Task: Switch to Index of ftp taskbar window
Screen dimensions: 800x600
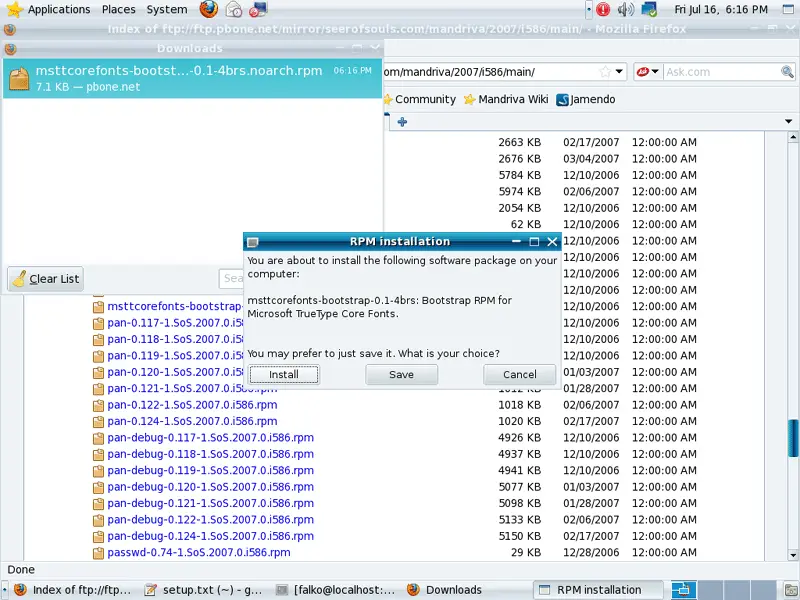Action: click(x=72, y=590)
